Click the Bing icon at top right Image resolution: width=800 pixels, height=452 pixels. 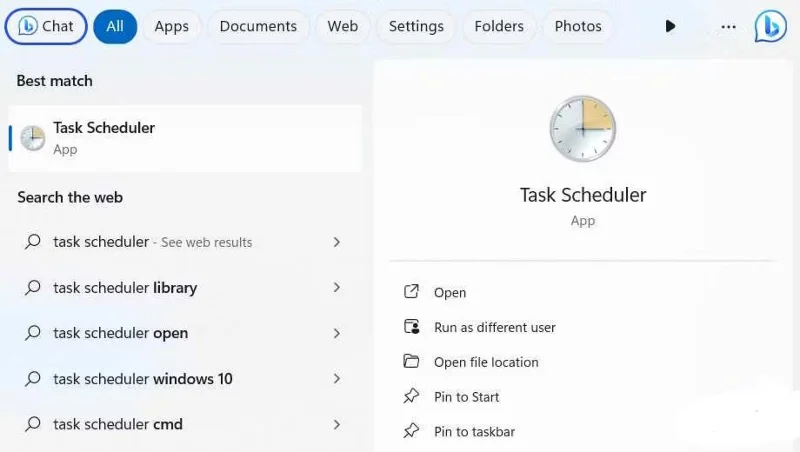click(770, 26)
